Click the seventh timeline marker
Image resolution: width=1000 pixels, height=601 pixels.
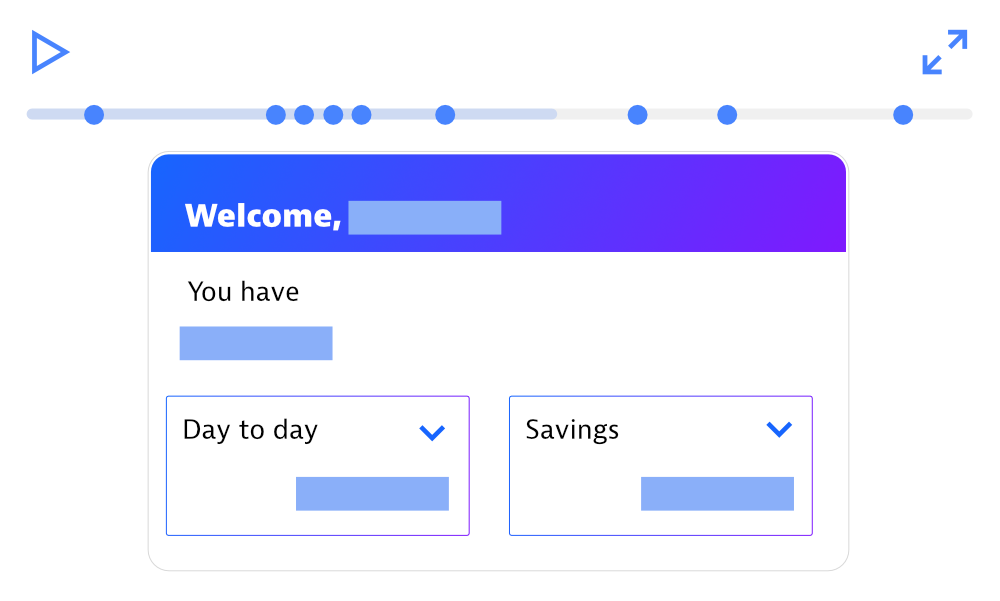tap(637, 115)
